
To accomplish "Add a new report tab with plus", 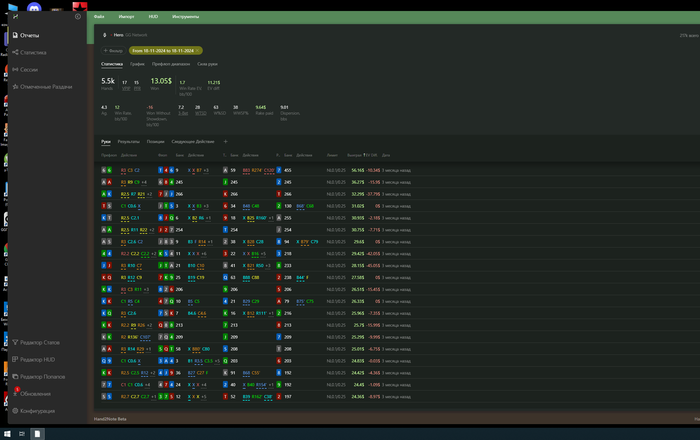I will [x=225, y=142].
